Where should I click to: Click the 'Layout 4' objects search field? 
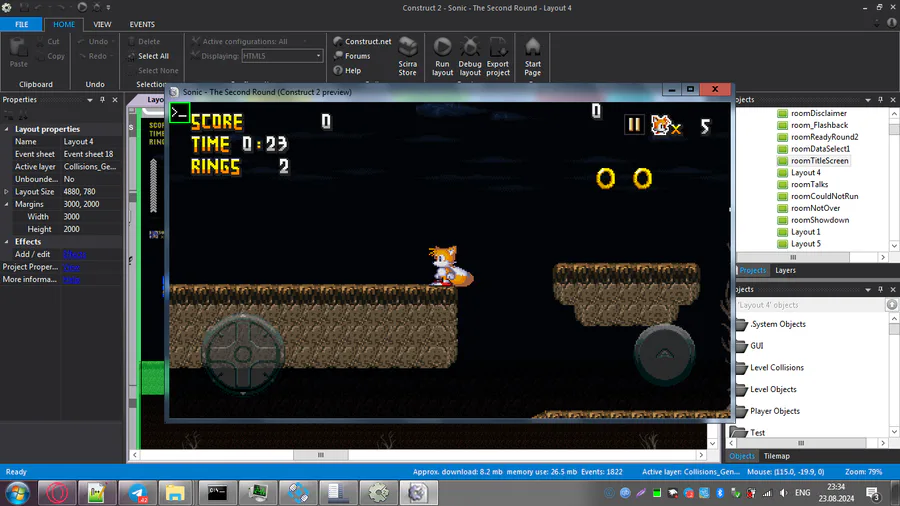tap(810, 305)
